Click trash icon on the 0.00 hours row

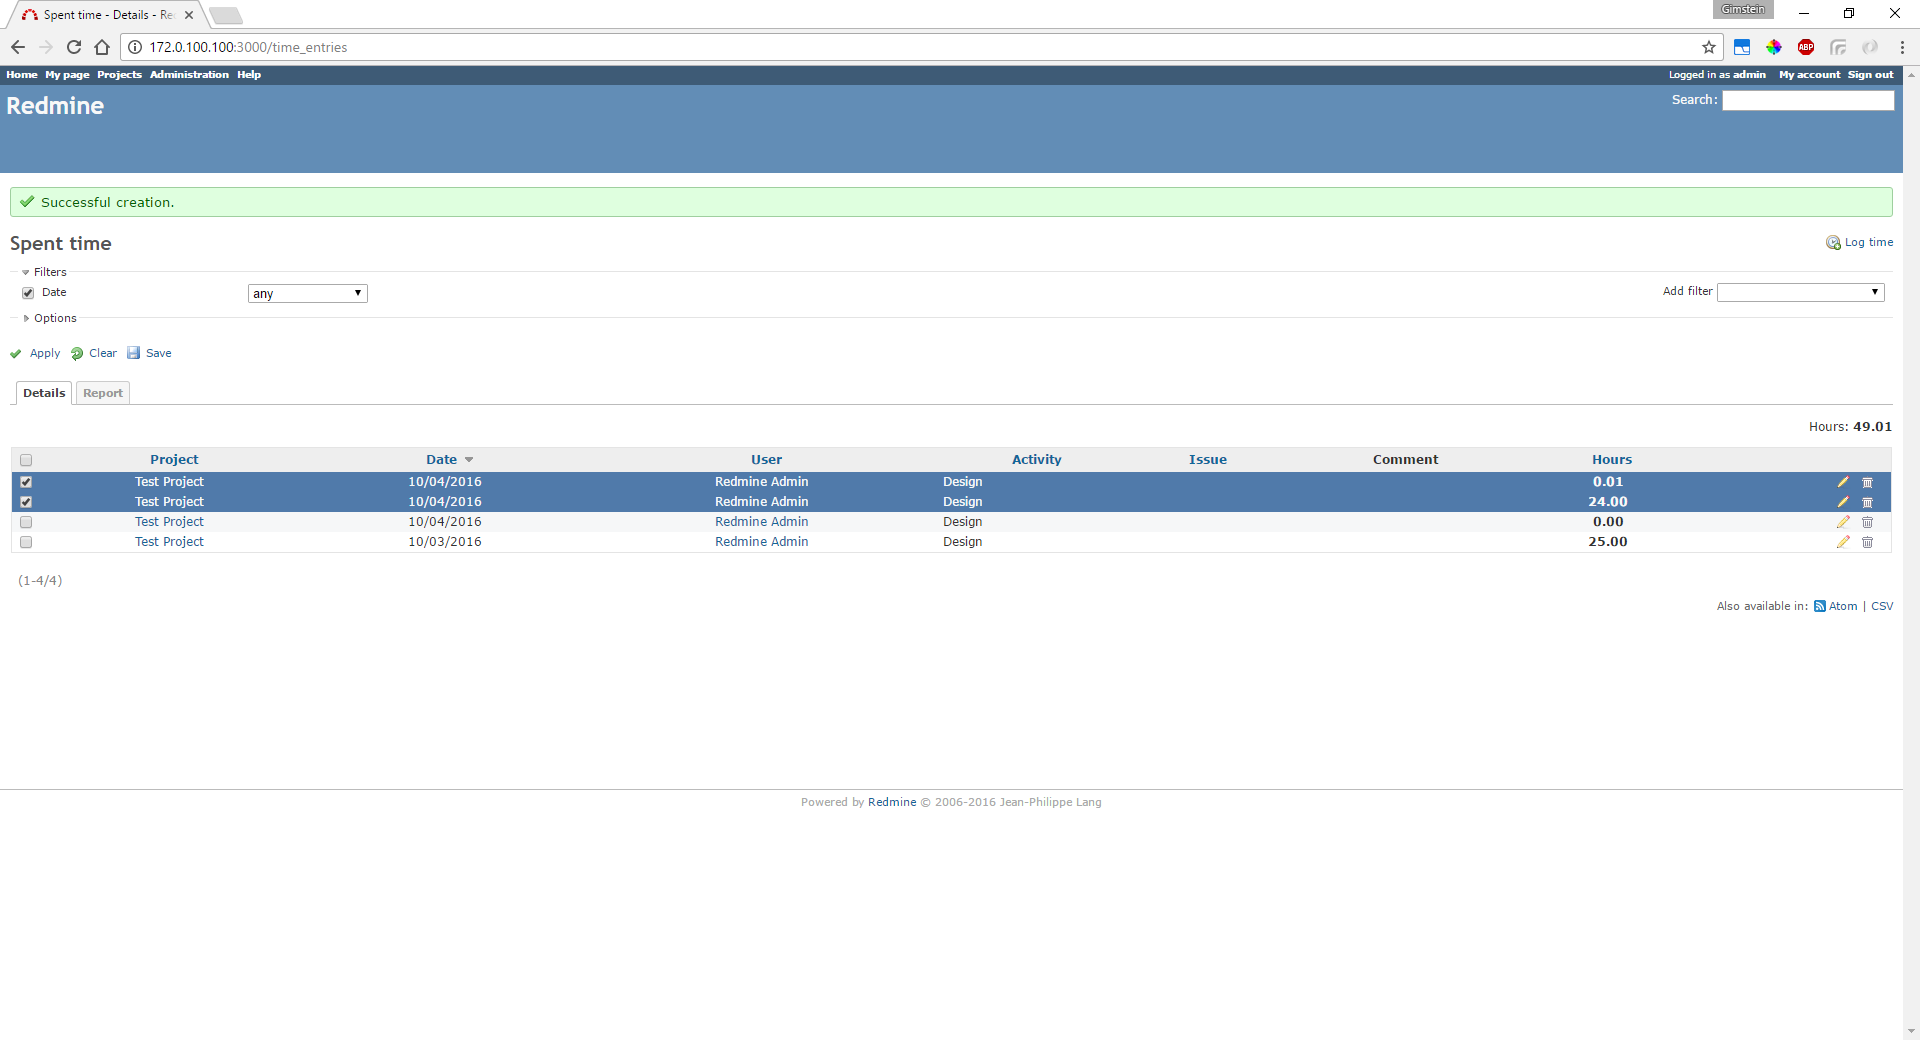pos(1867,522)
